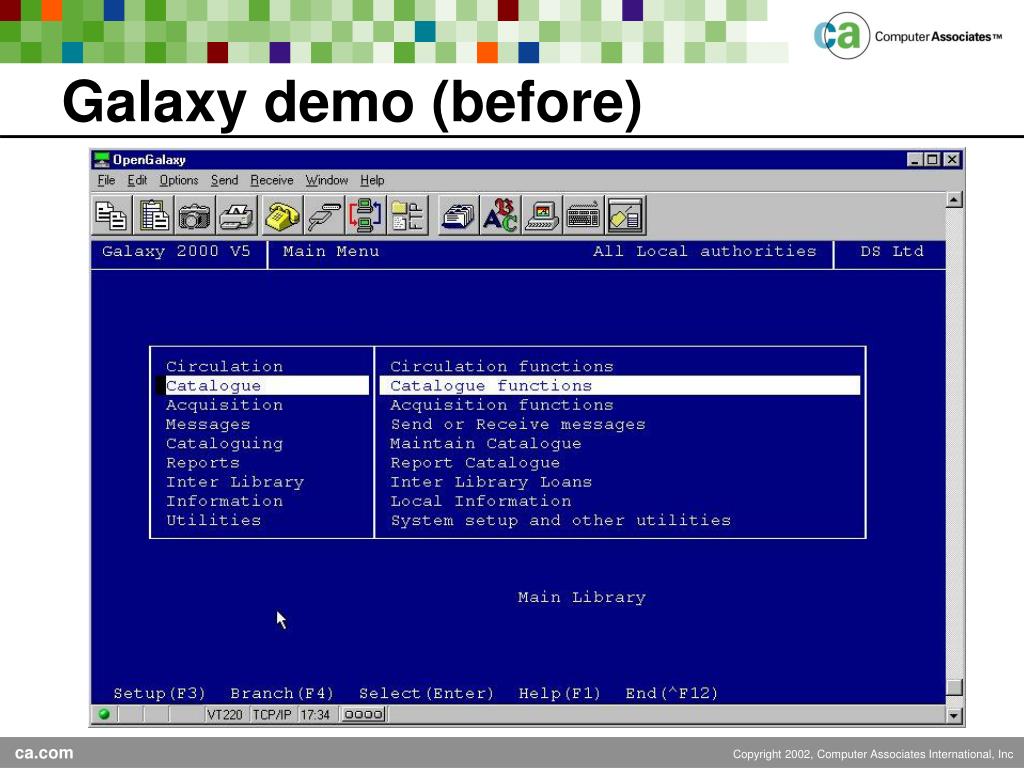1024x768 pixels.
Task: Click the Report Catalogue description
Action: point(475,463)
